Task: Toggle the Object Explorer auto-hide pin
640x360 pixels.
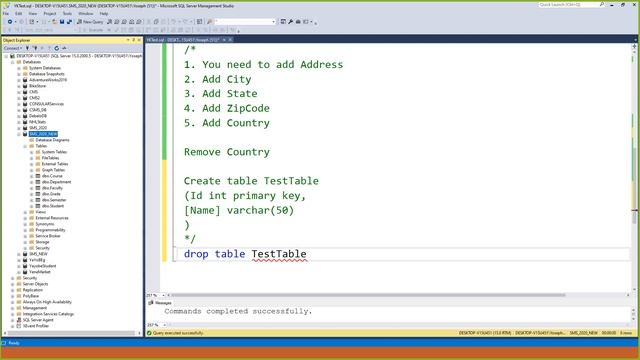Action: tap(133, 40)
